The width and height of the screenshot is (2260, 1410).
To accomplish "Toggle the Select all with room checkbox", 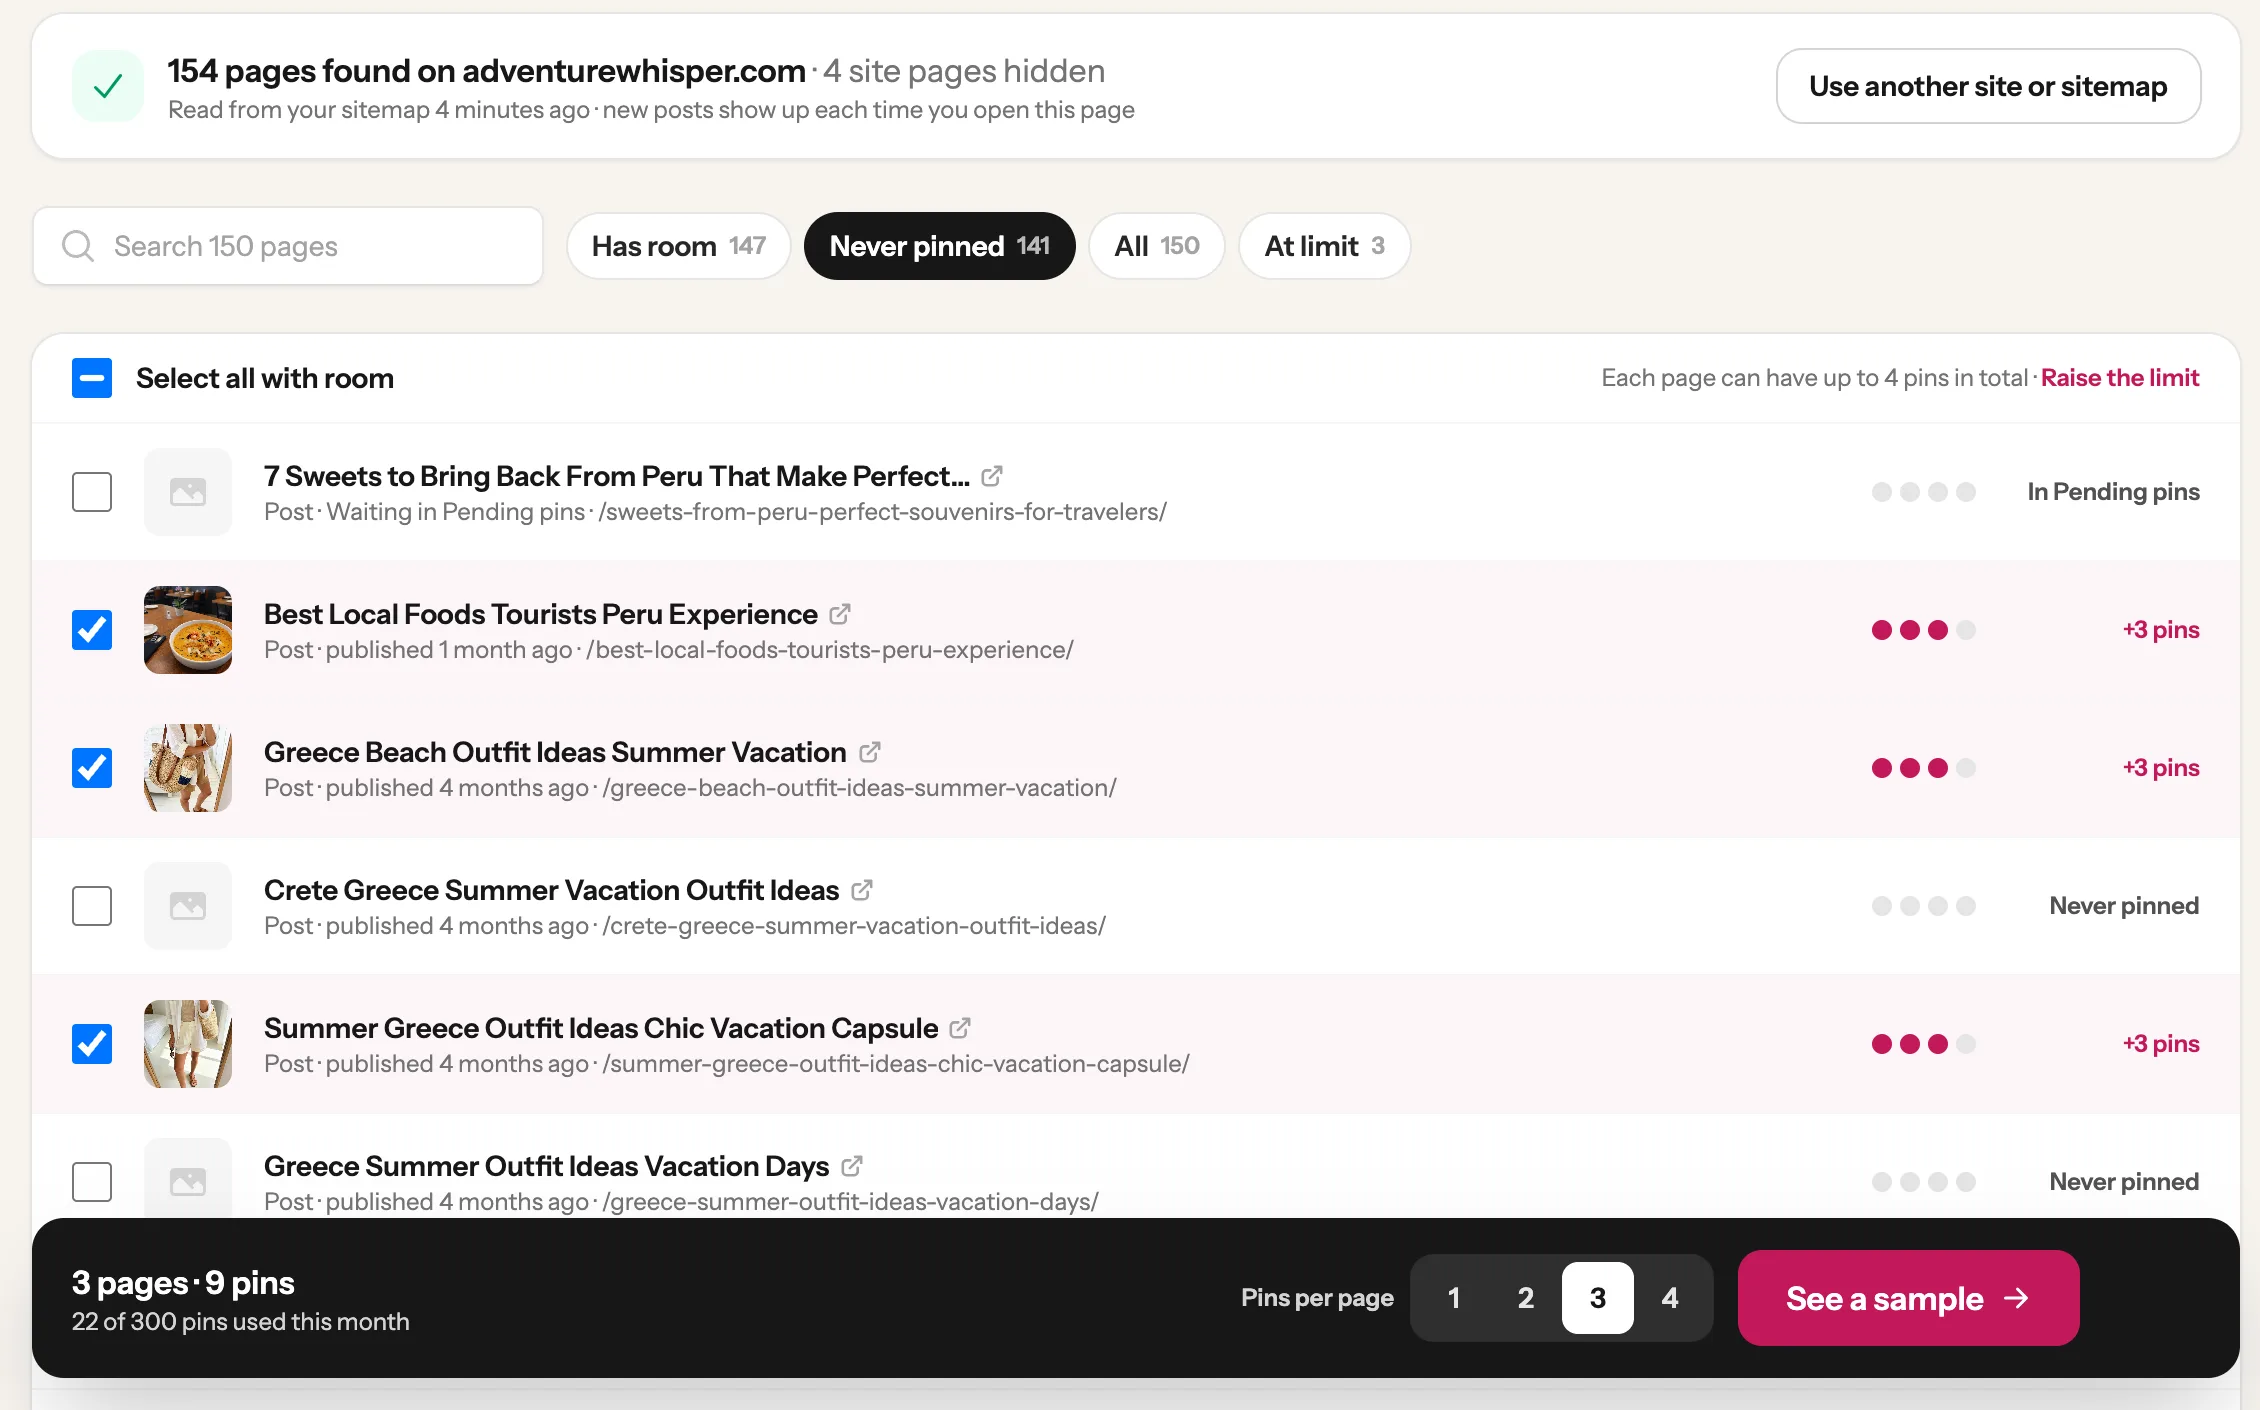I will click(x=92, y=378).
